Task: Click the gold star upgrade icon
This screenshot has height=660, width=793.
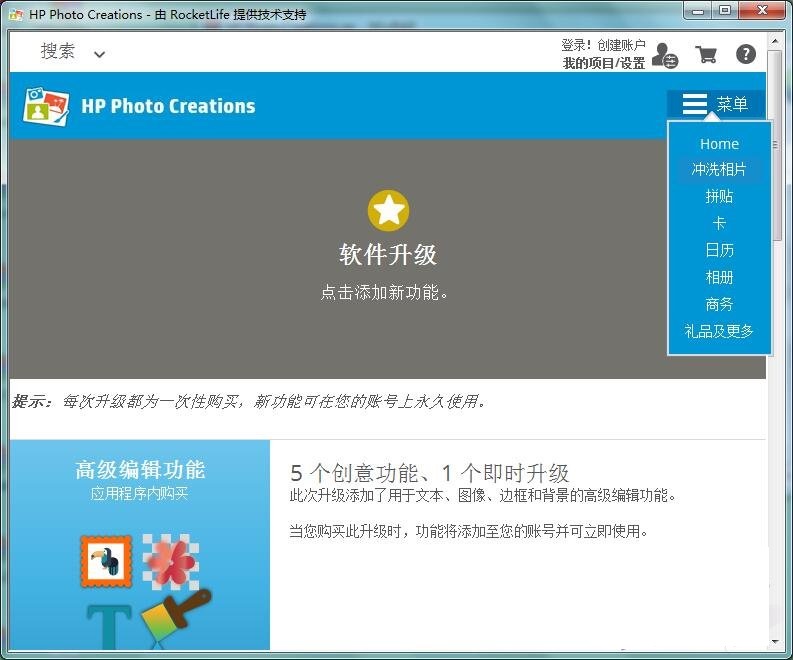Action: (x=388, y=210)
